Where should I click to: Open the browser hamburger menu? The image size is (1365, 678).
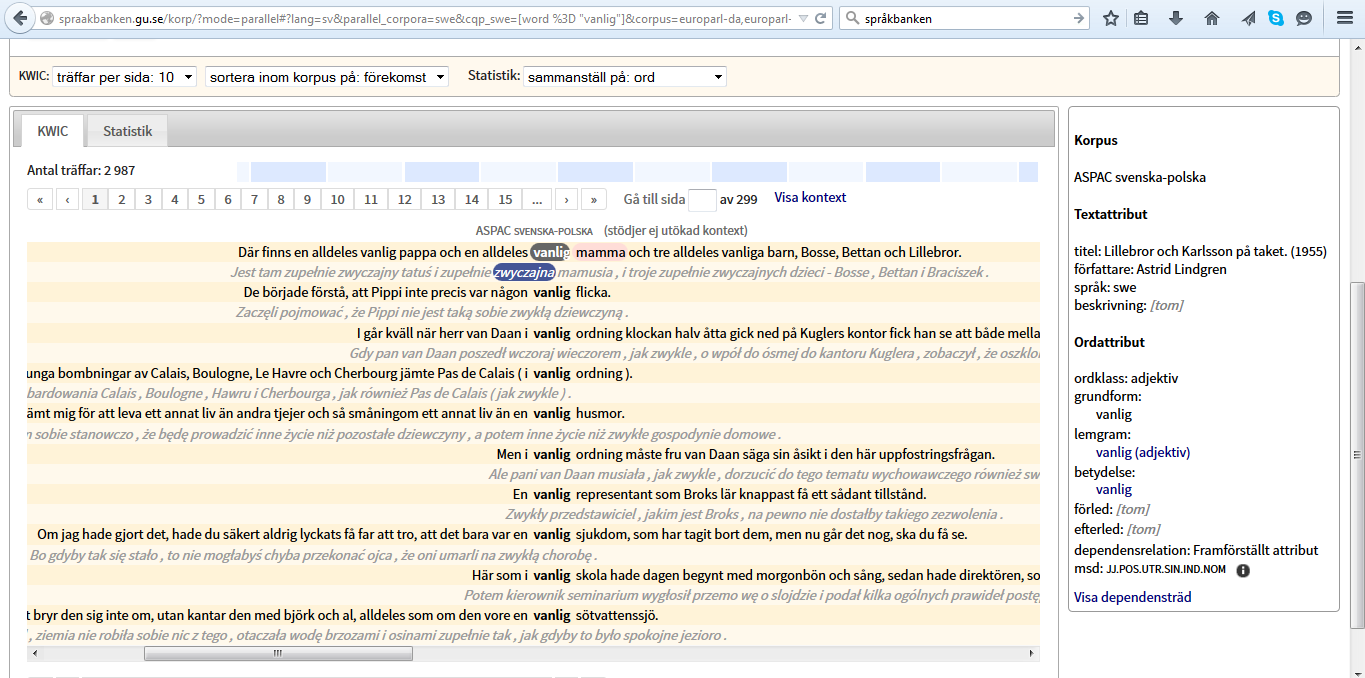tap(1346, 18)
